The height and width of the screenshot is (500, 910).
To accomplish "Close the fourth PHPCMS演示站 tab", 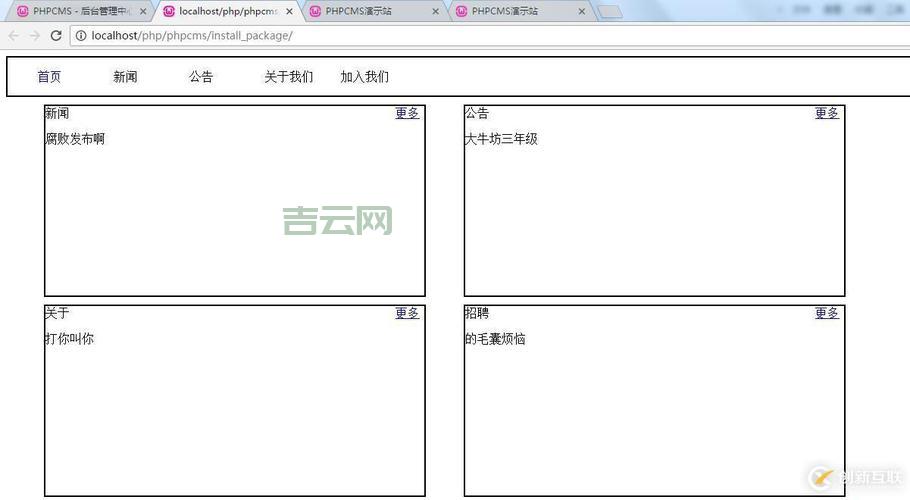I will pos(582,11).
